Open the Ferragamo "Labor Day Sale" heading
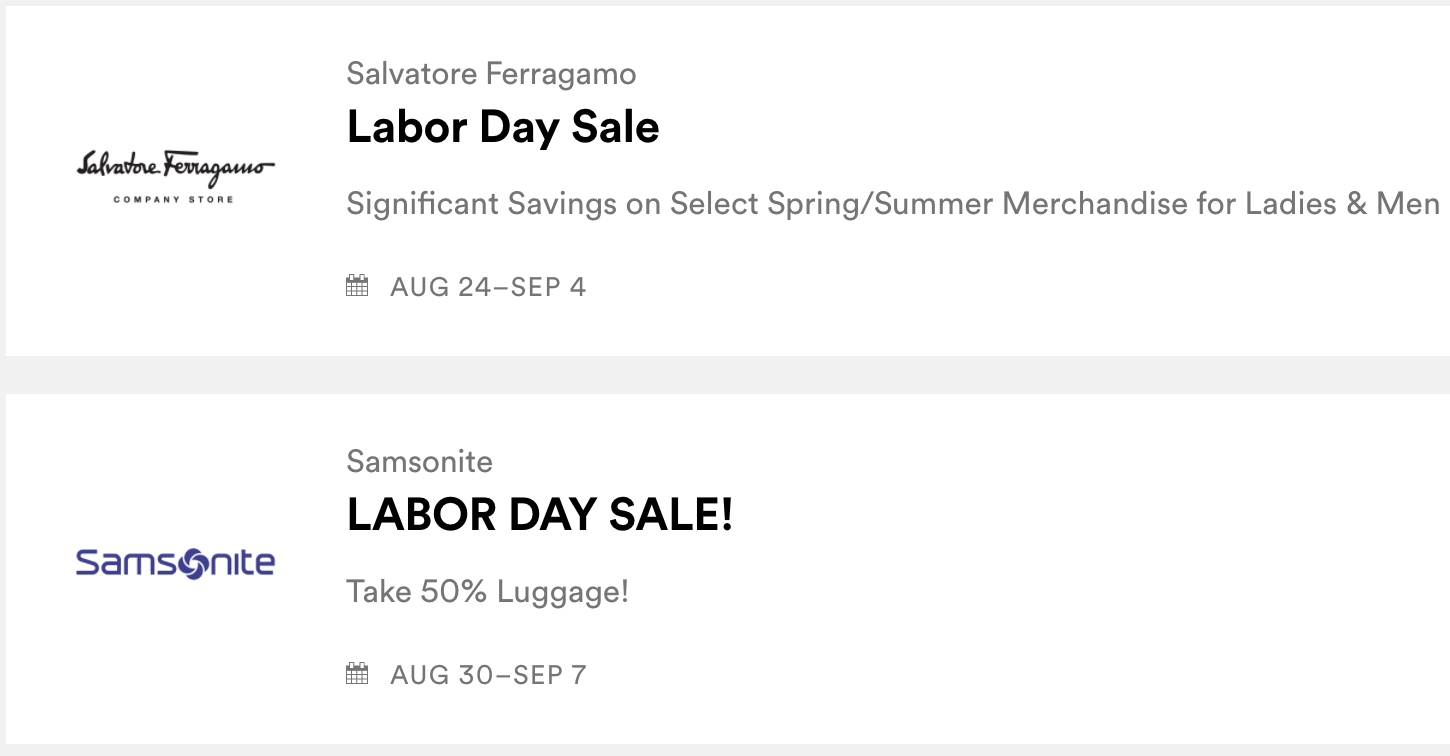 coord(503,127)
